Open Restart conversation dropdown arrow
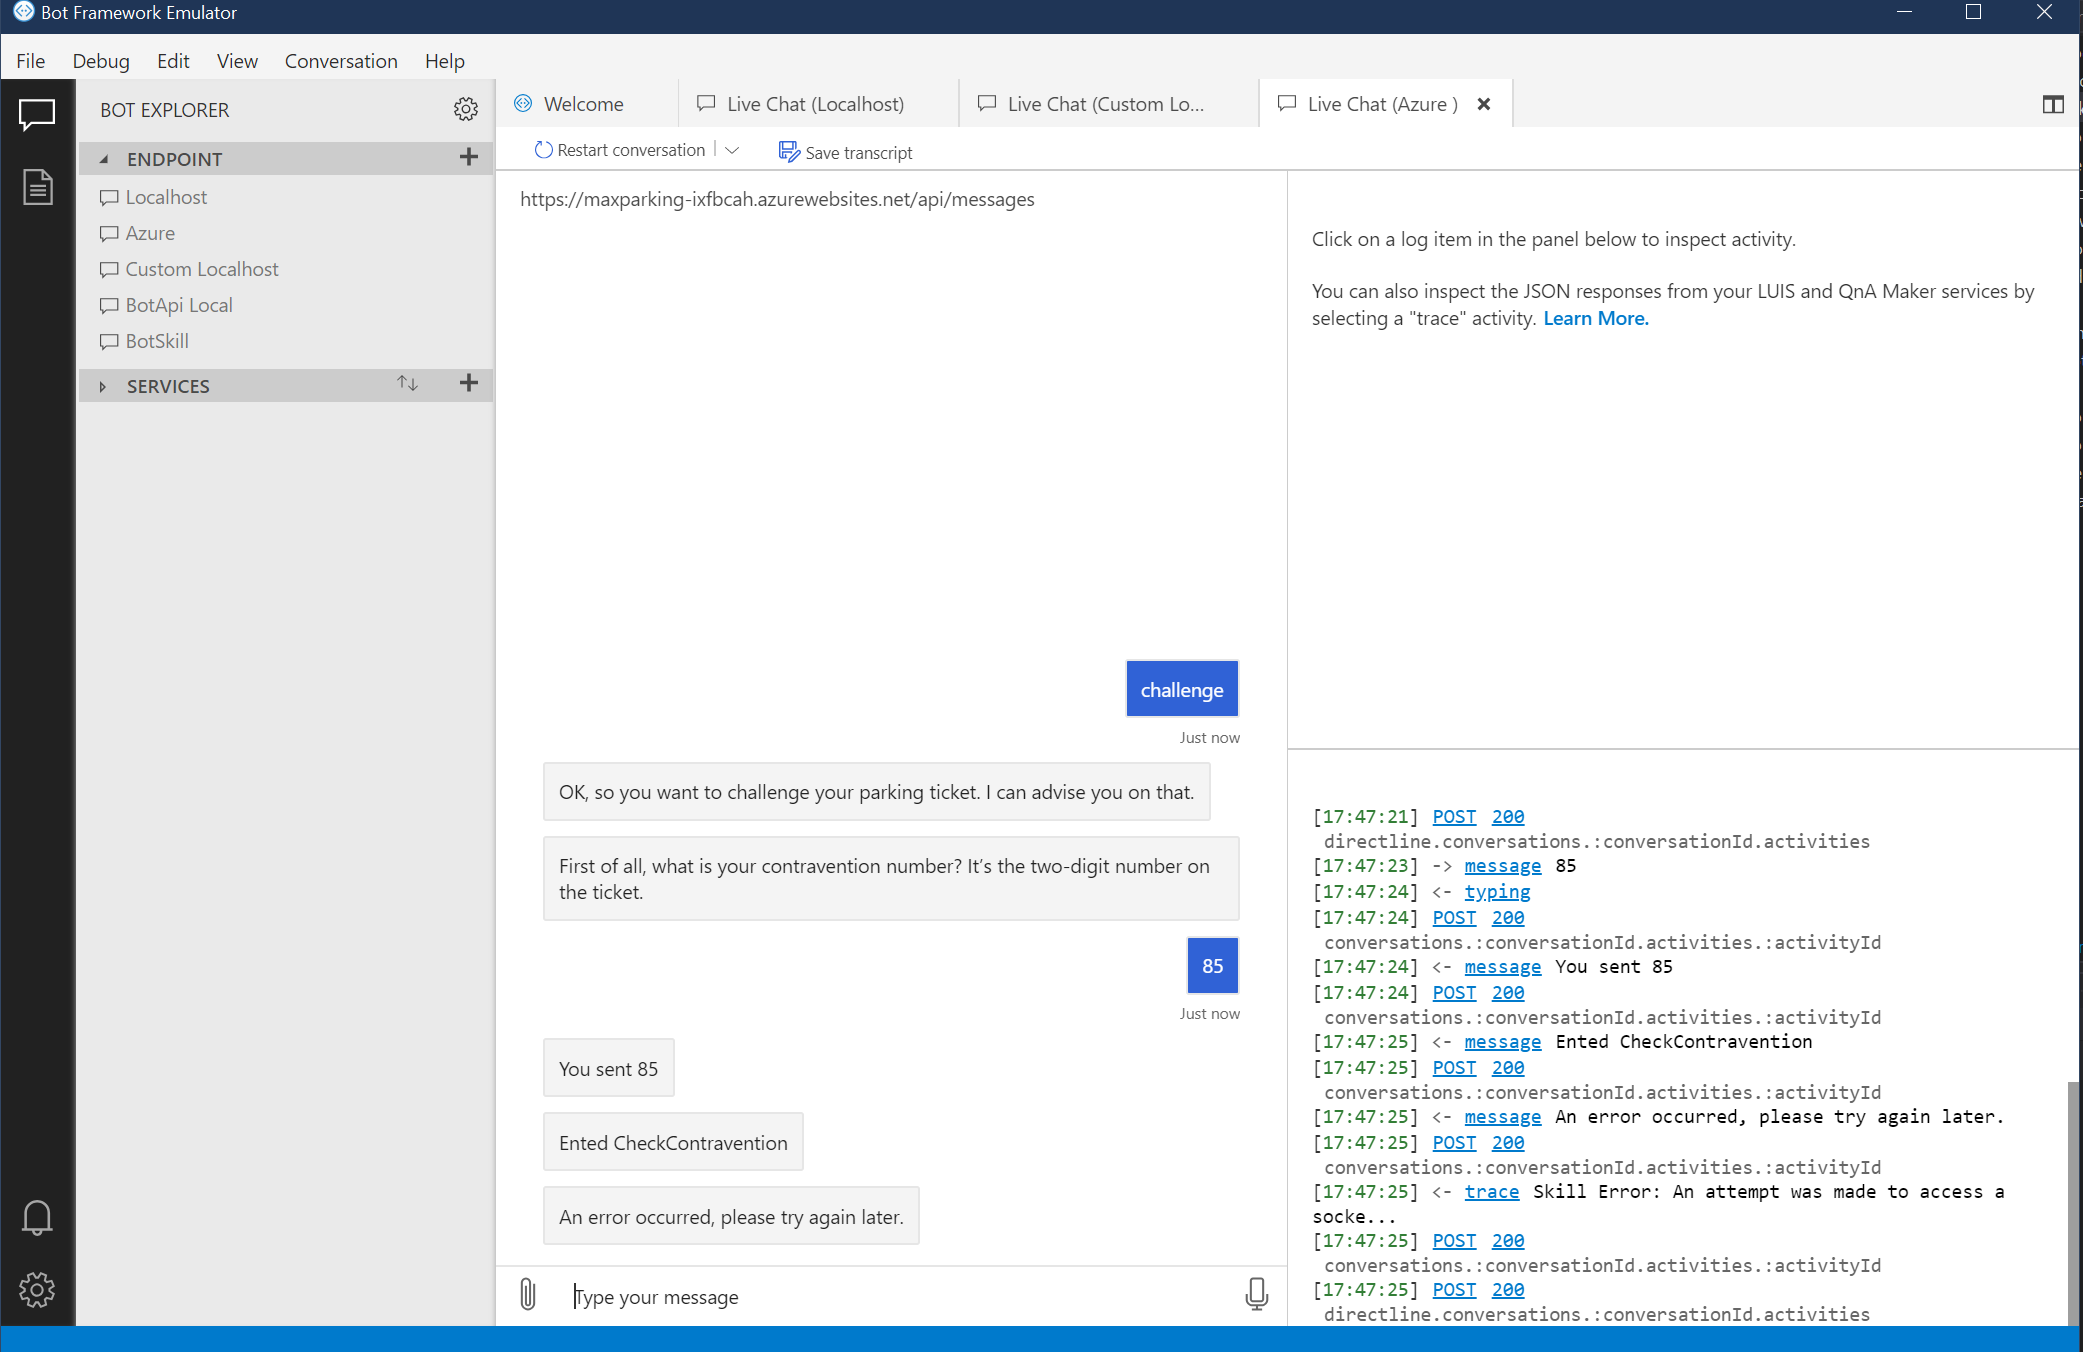The image size is (2083, 1352). pos(732,150)
